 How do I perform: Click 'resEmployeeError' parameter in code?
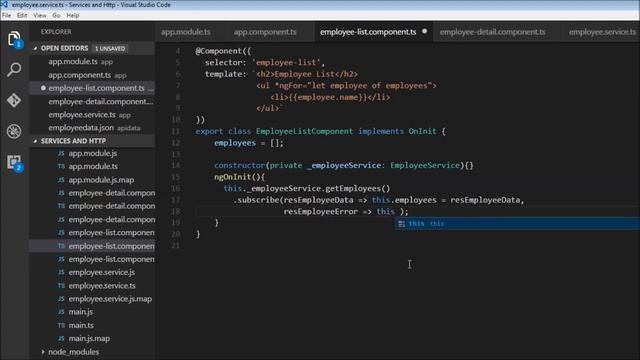(x=320, y=211)
